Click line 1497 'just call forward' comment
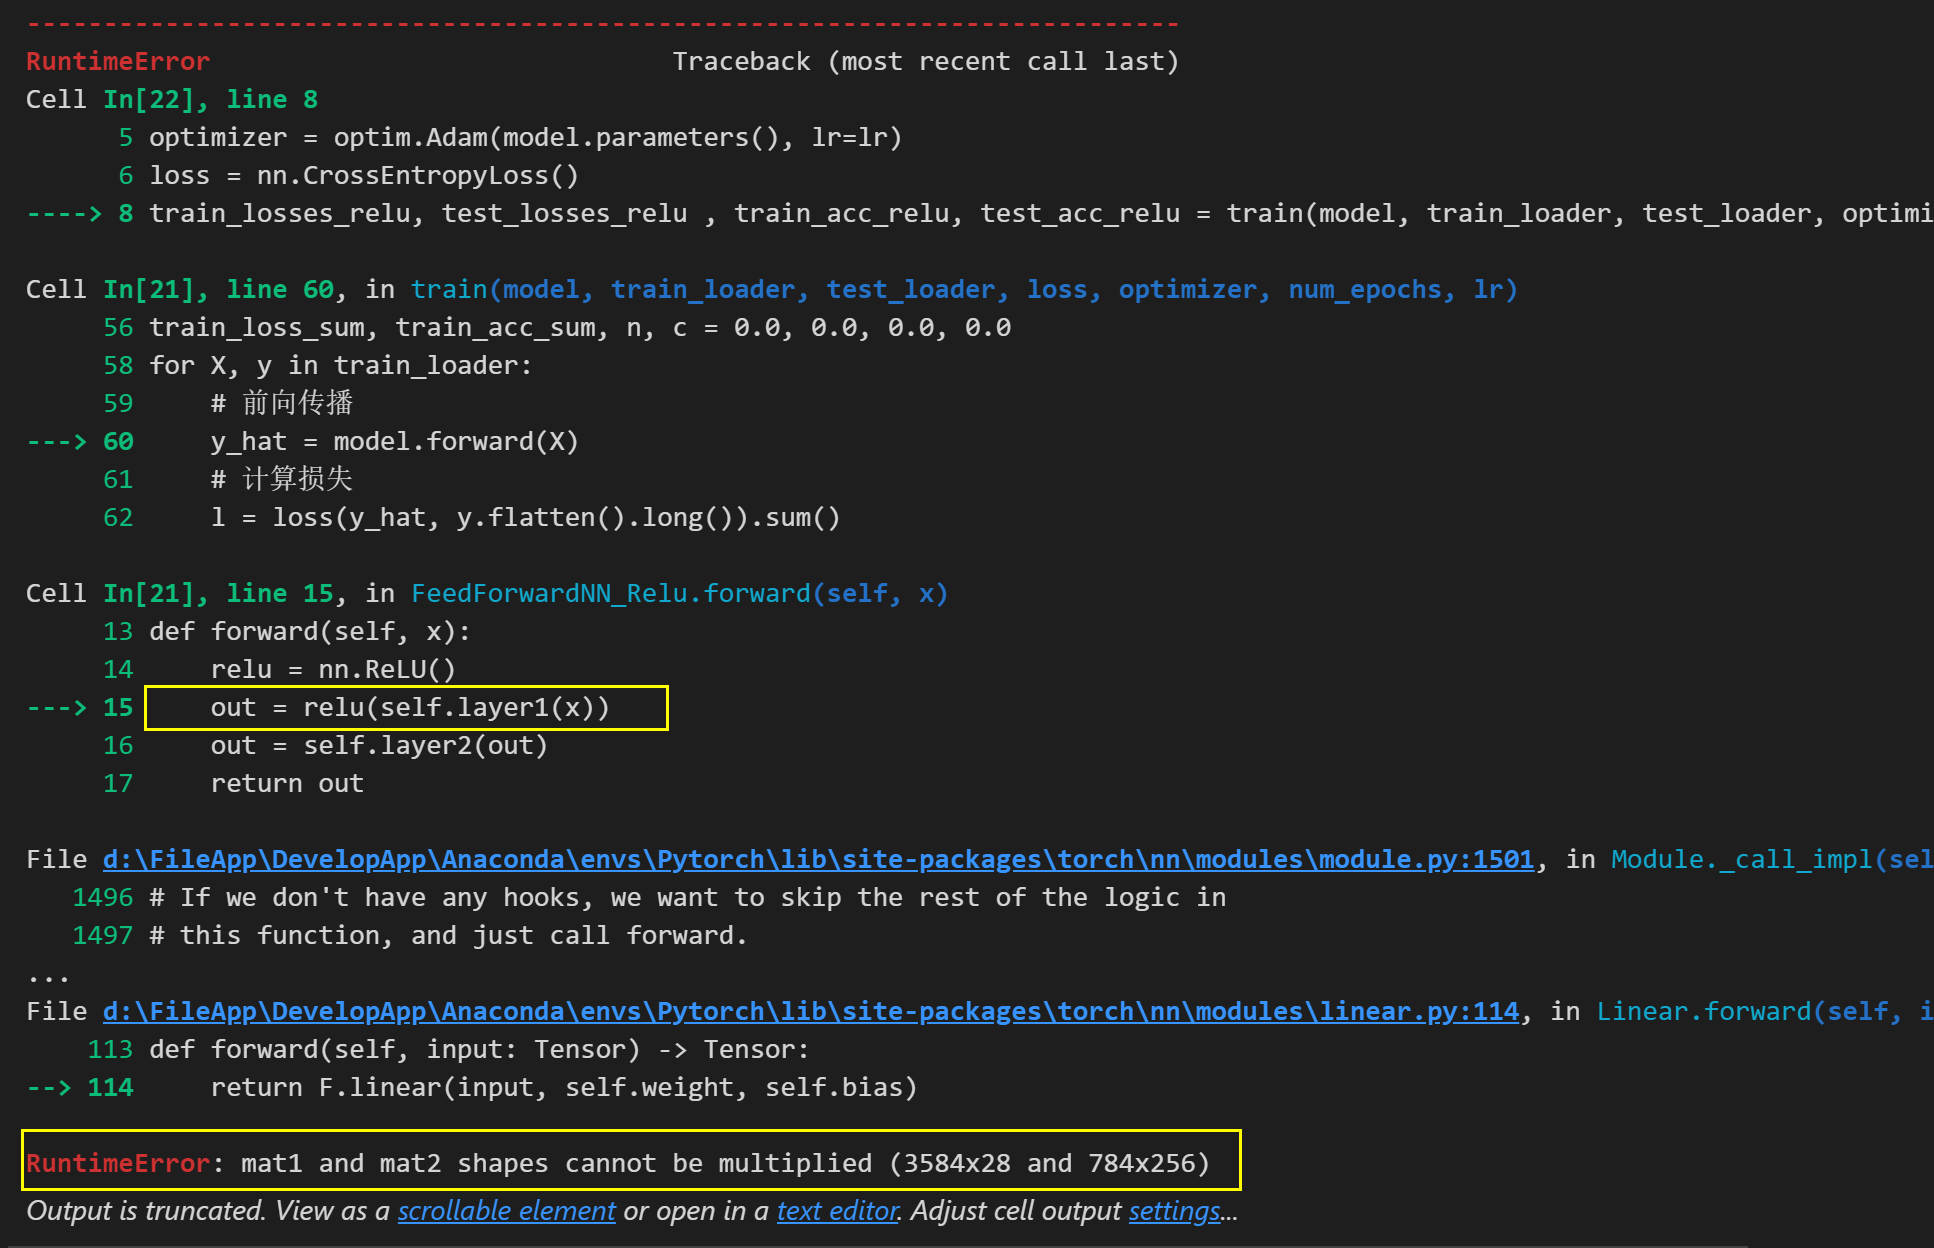This screenshot has width=1934, height=1248. click(x=448, y=935)
